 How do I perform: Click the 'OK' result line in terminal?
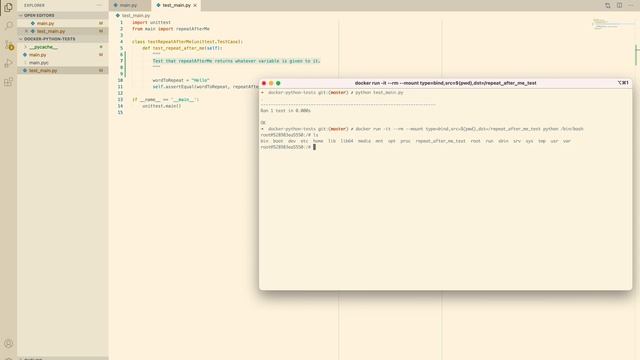263,122
